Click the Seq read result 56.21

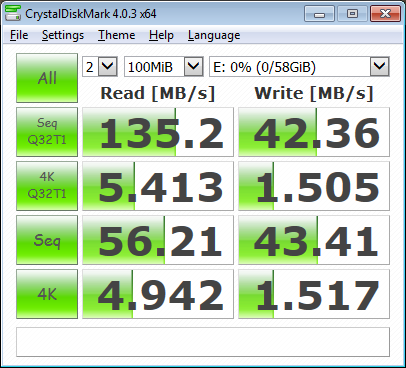158,240
